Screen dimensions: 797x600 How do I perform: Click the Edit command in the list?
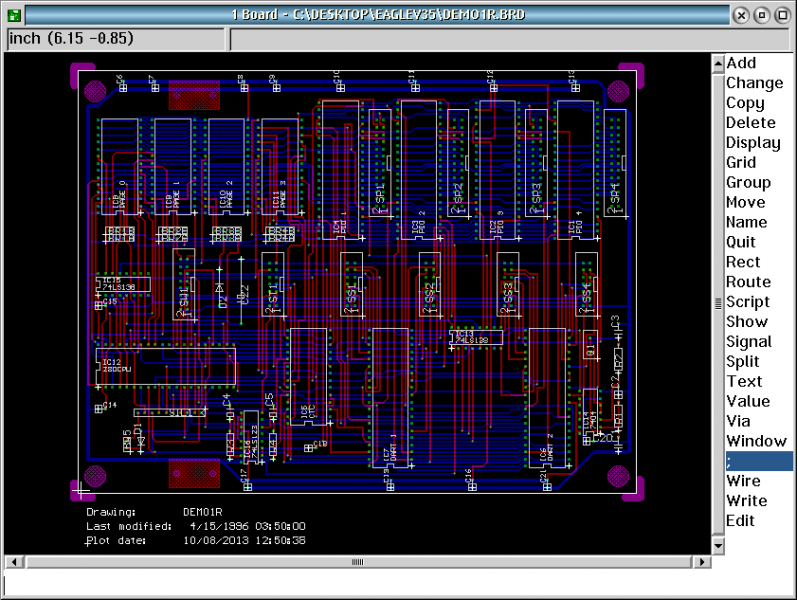click(x=741, y=521)
